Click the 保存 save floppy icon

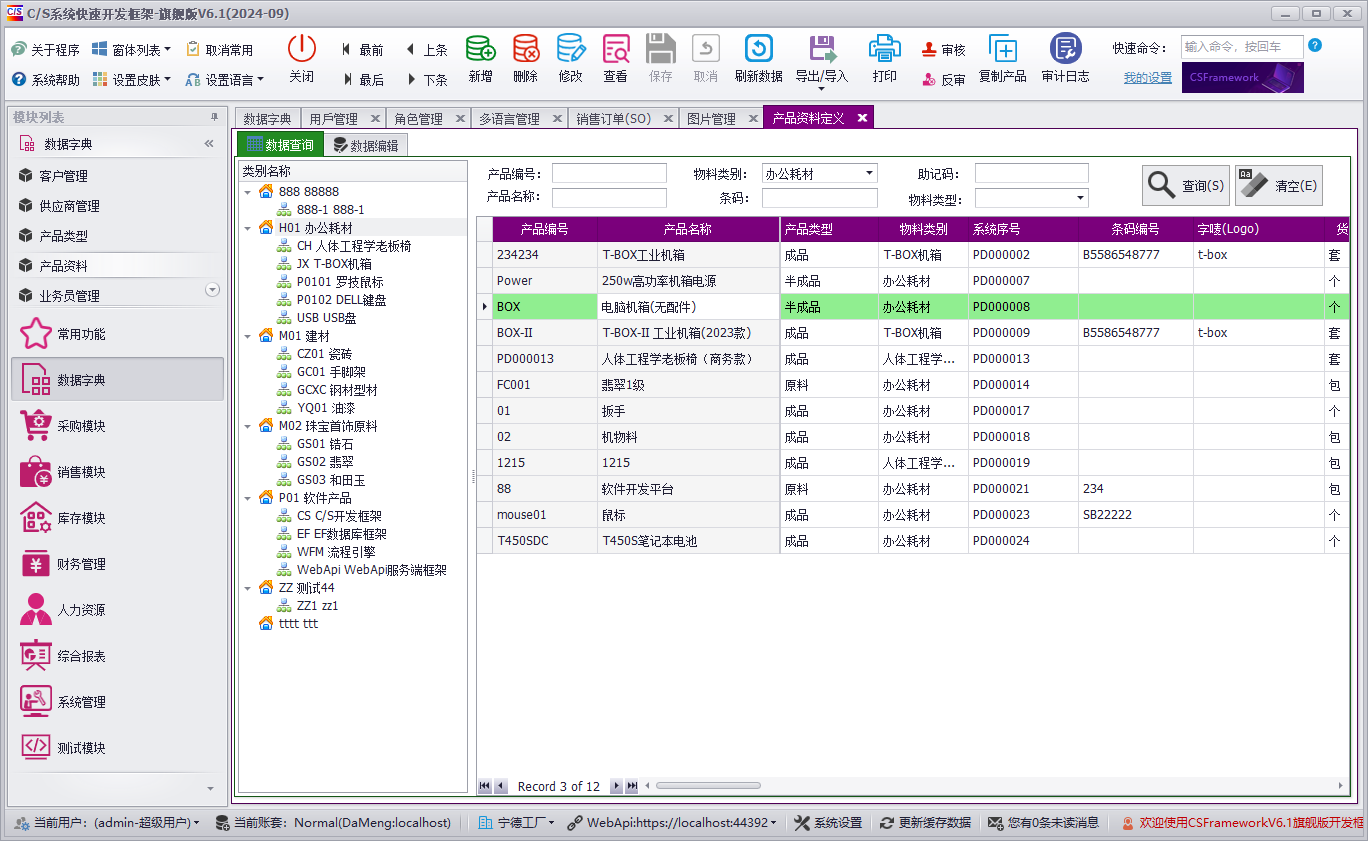(660, 48)
